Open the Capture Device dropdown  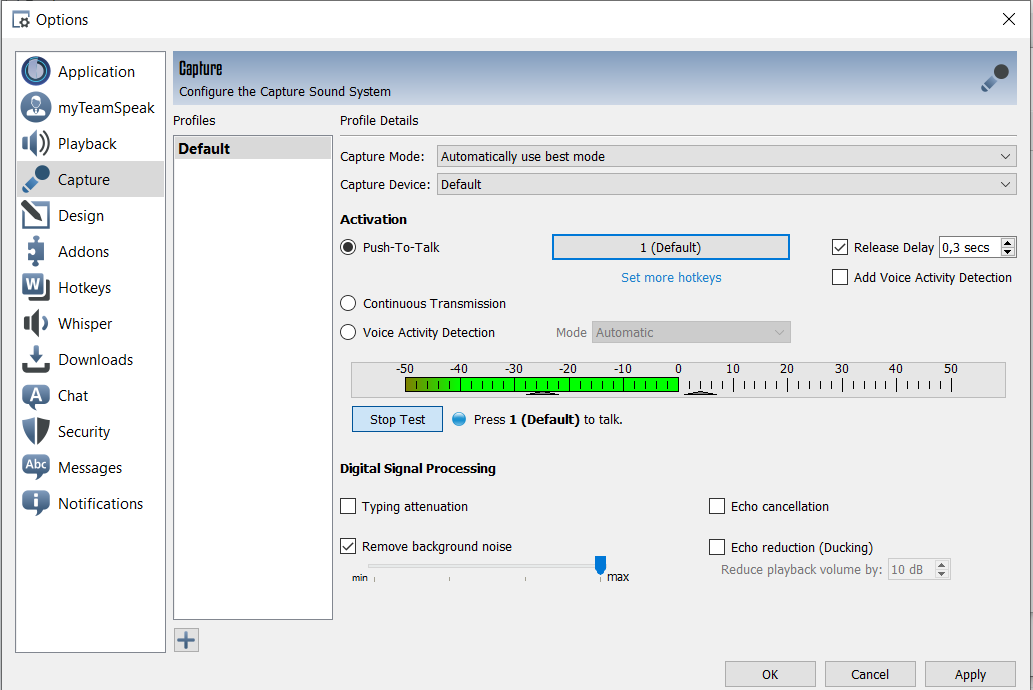727,185
